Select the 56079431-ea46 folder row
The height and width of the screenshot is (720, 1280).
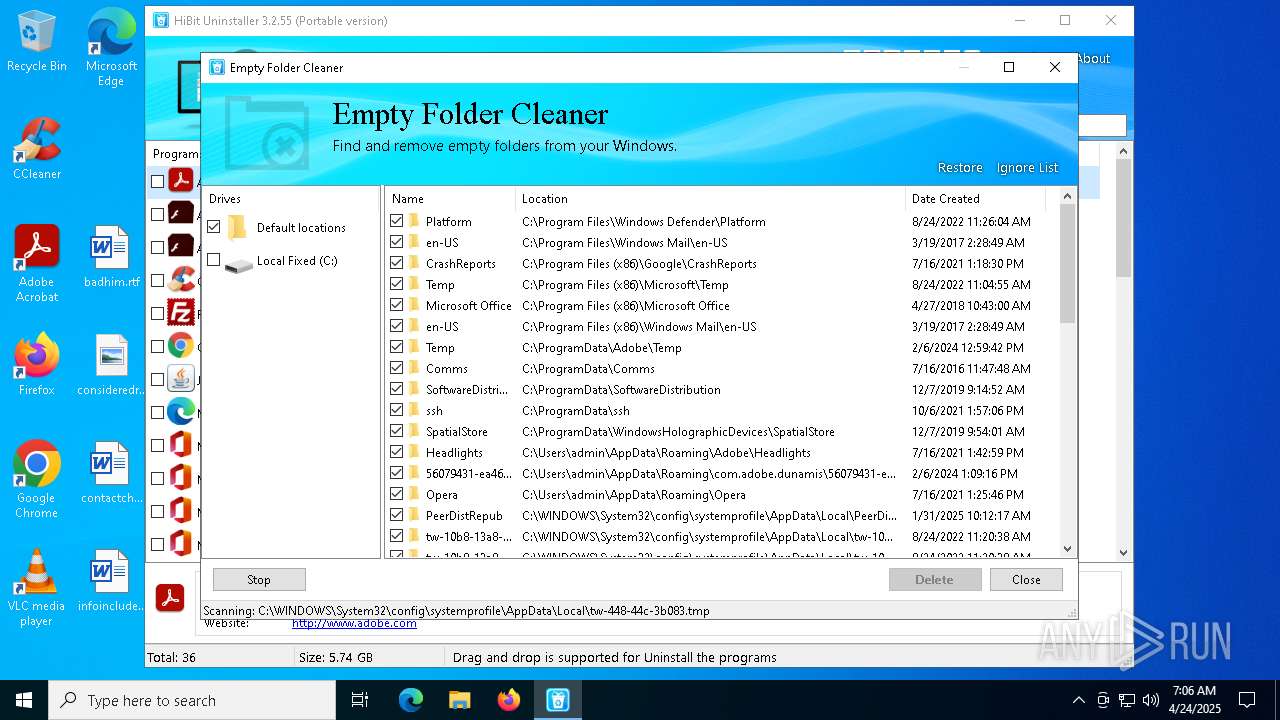[722, 473]
